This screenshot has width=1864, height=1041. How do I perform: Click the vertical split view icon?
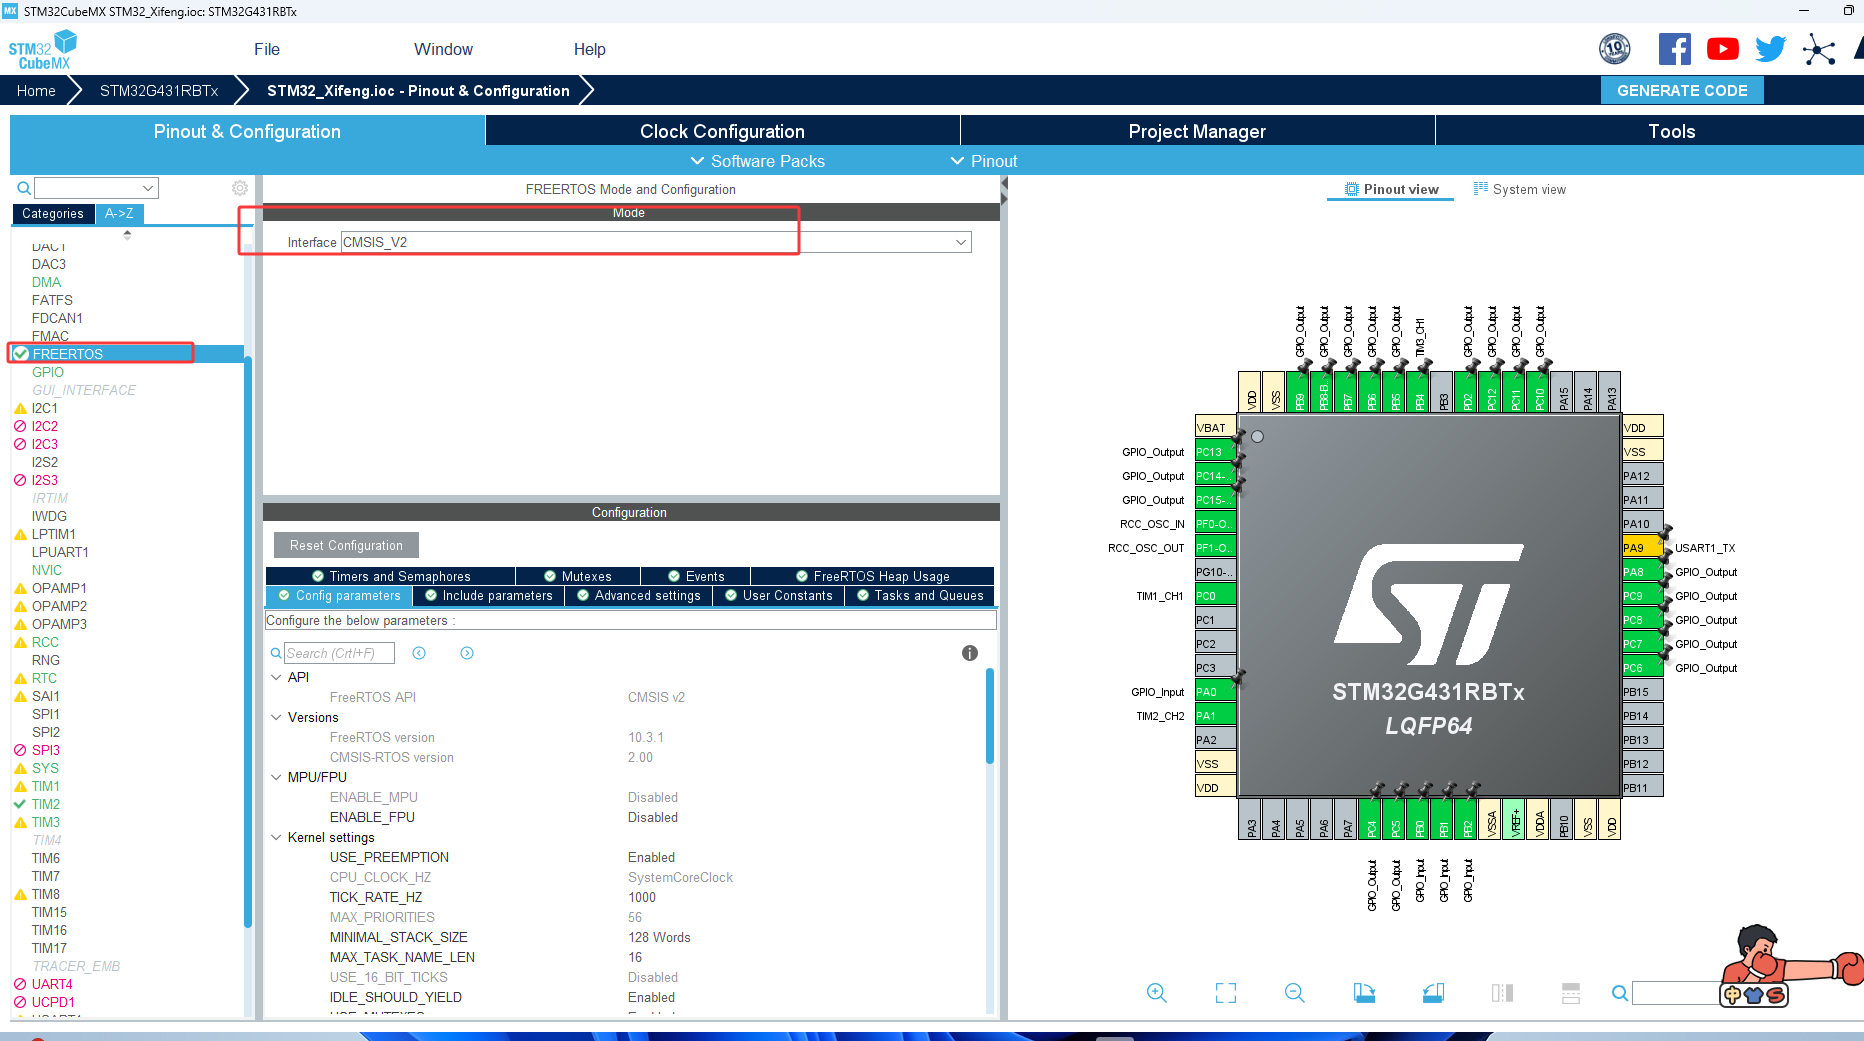point(1502,993)
